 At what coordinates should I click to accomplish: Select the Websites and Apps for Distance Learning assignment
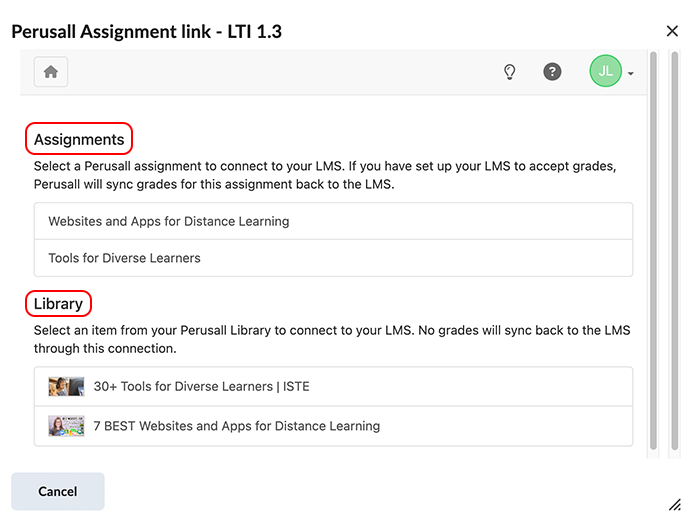pyautogui.click(x=169, y=221)
